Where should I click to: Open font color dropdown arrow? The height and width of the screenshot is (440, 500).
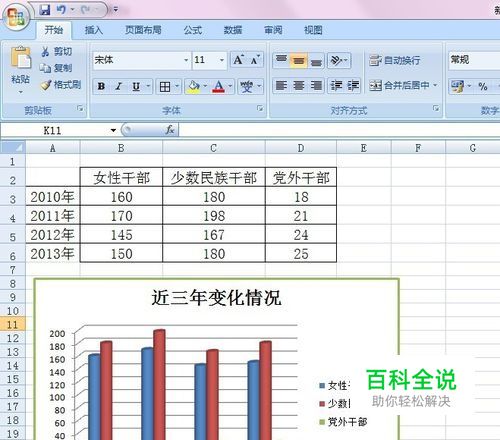click(230, 87)
